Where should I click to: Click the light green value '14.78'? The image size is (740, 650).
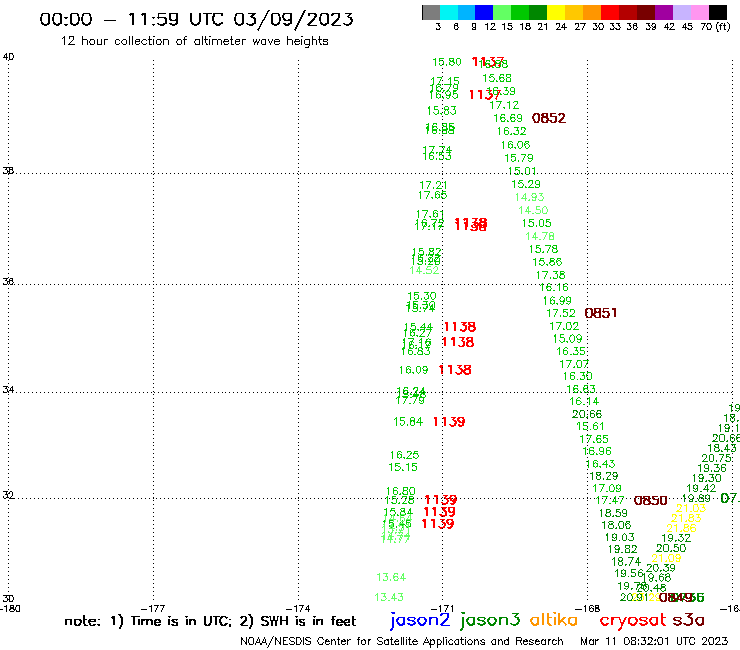pyautogui.click(x=540, y=236)
